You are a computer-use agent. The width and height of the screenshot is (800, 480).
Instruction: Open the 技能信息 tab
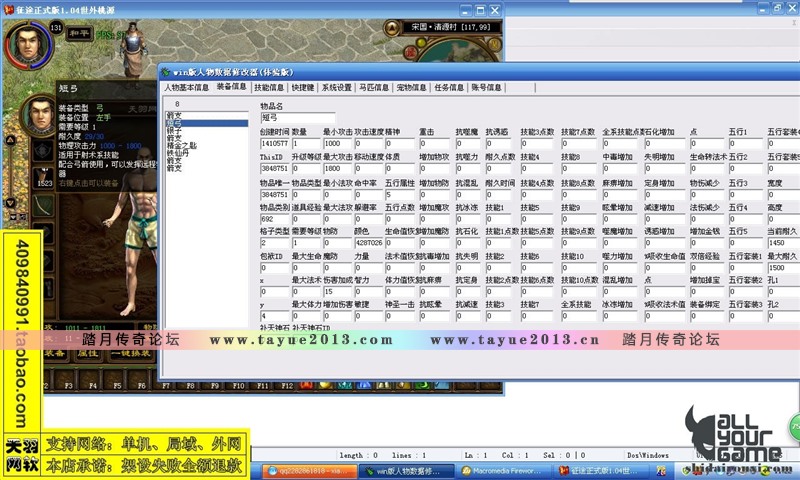[x=272, y=88]
